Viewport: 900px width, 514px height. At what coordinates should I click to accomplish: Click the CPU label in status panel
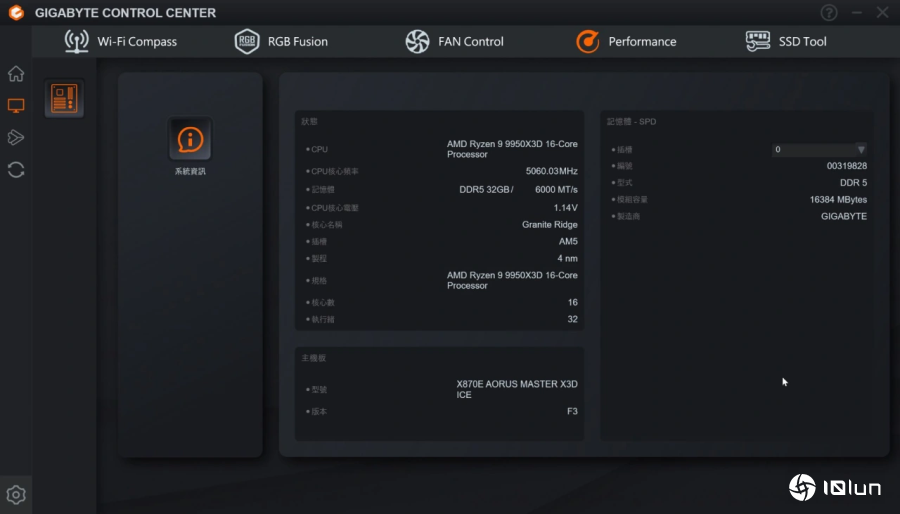319,149
